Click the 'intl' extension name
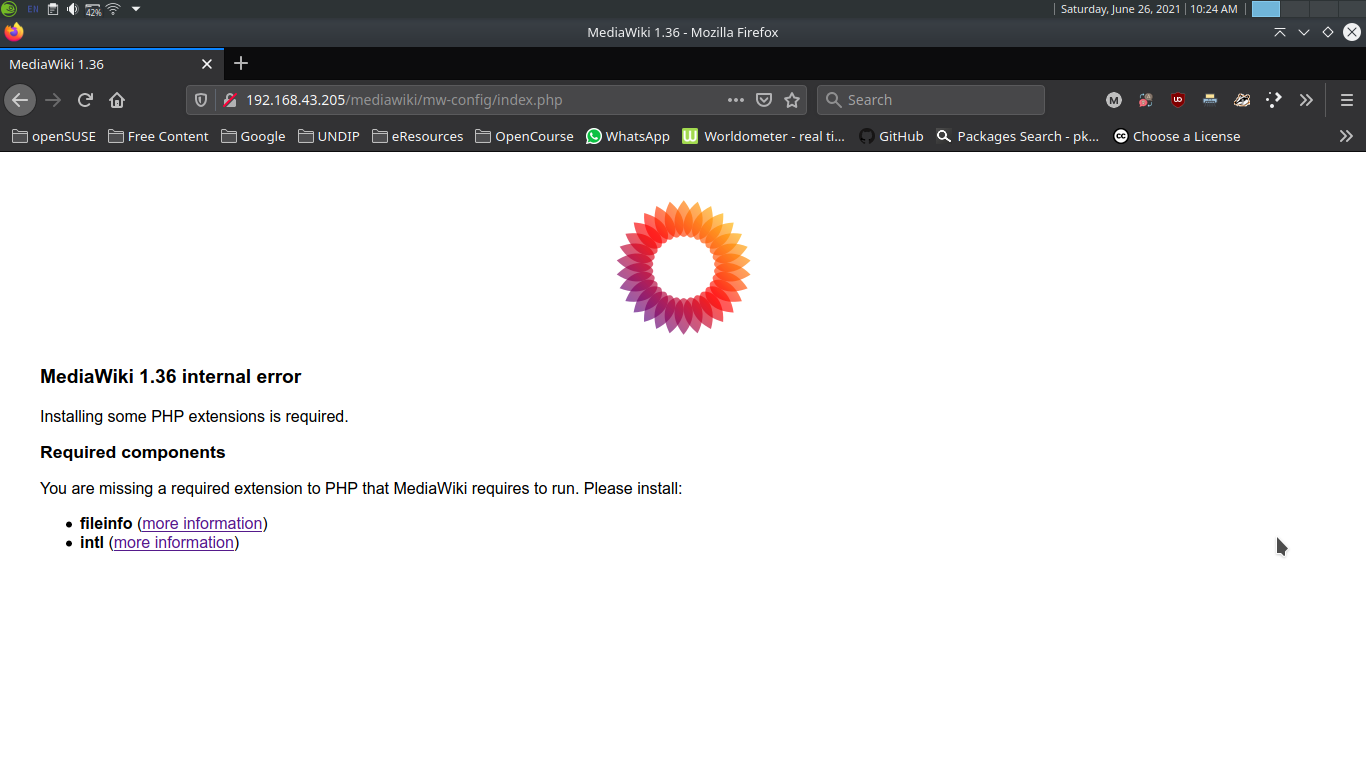Screen dimensions: 1366x768 click(x=92, y=542)
